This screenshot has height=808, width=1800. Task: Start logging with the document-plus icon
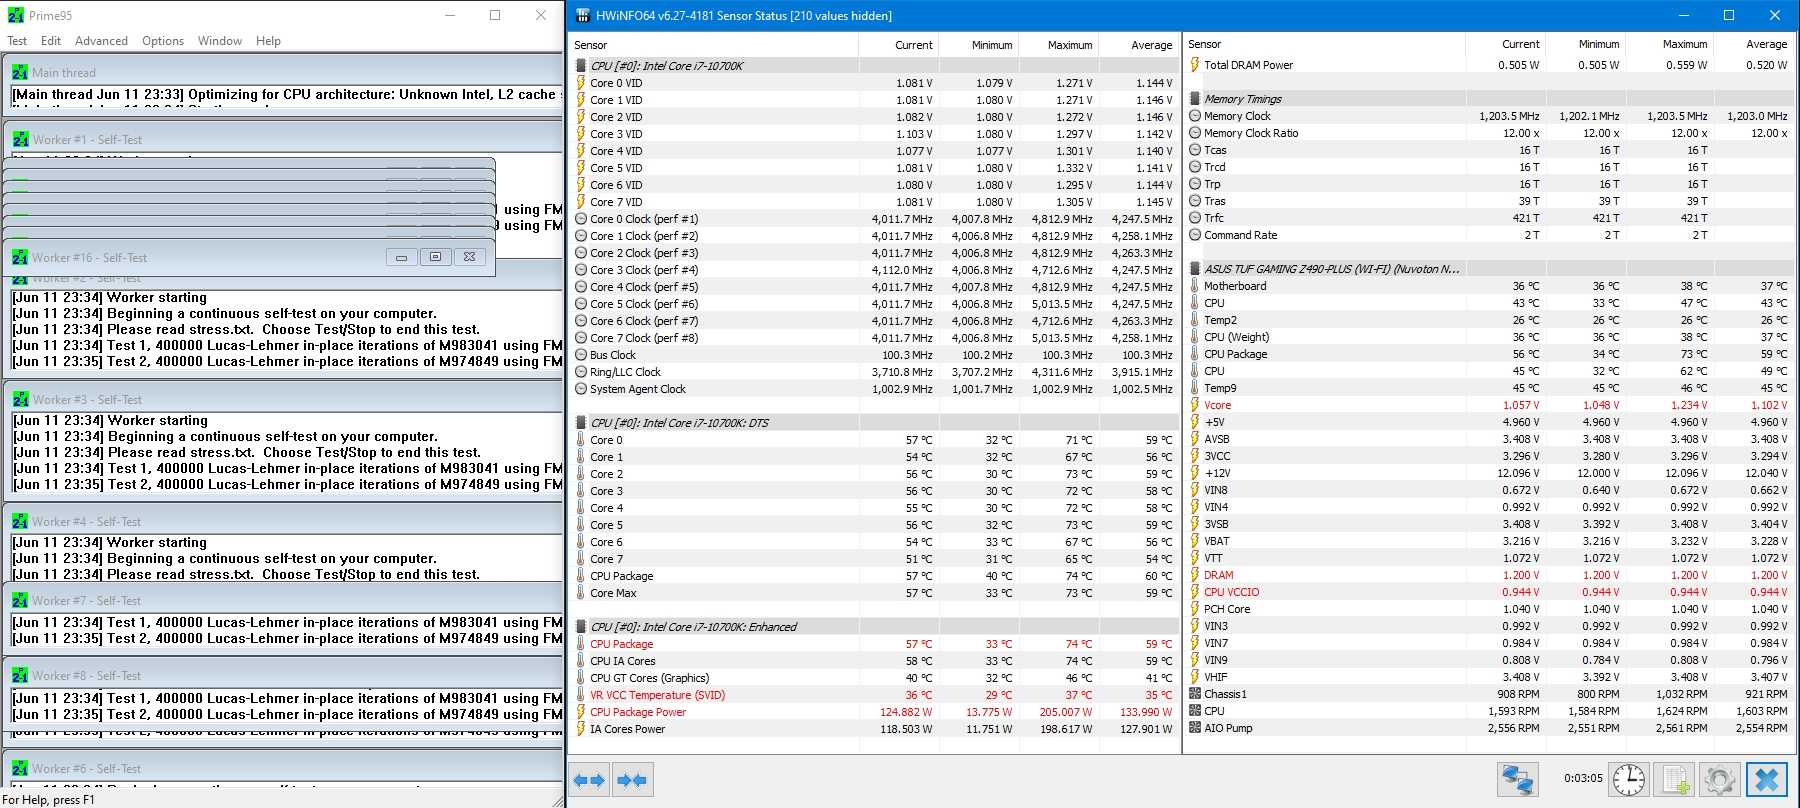click(1675, 780)
